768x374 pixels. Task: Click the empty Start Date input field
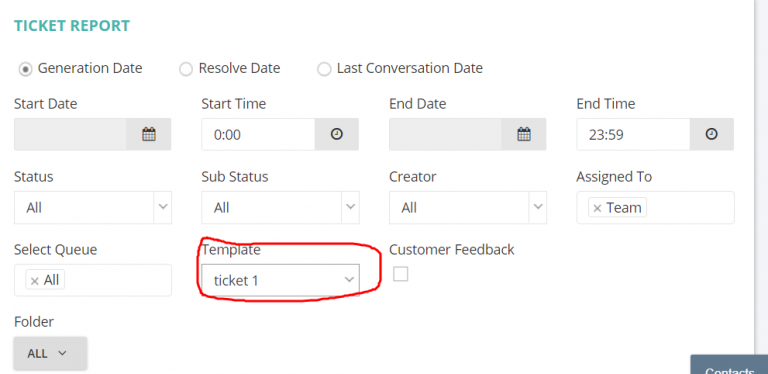click(70, 134)
